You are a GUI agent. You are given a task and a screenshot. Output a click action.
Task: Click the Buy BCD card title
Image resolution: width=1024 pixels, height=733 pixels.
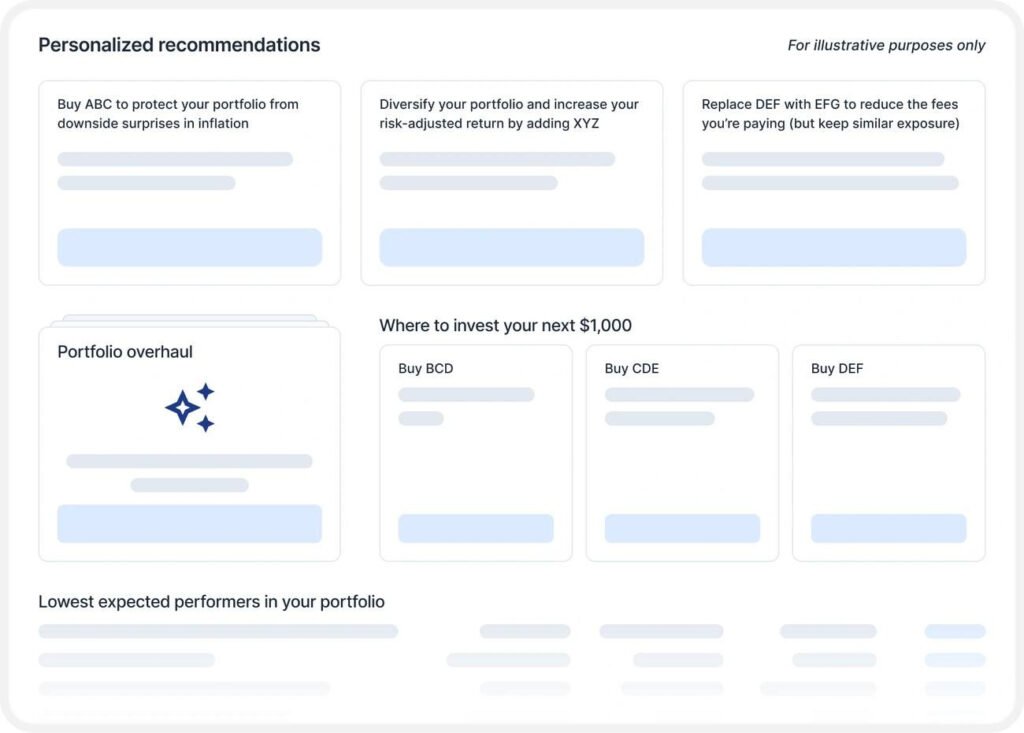[x=425, y=368]
